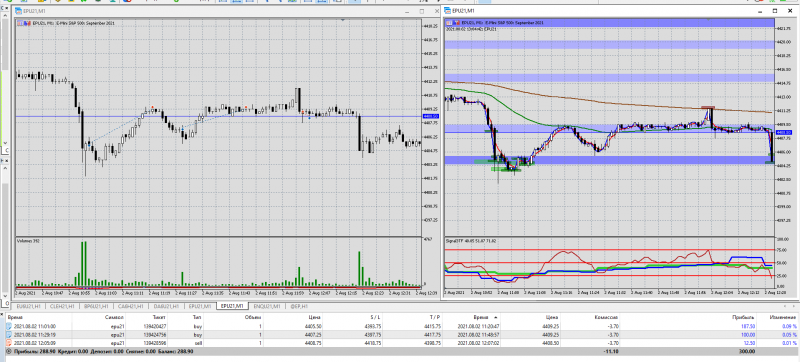
Task: Click the sell order icon for ticket 139428596
Action: 10,343
